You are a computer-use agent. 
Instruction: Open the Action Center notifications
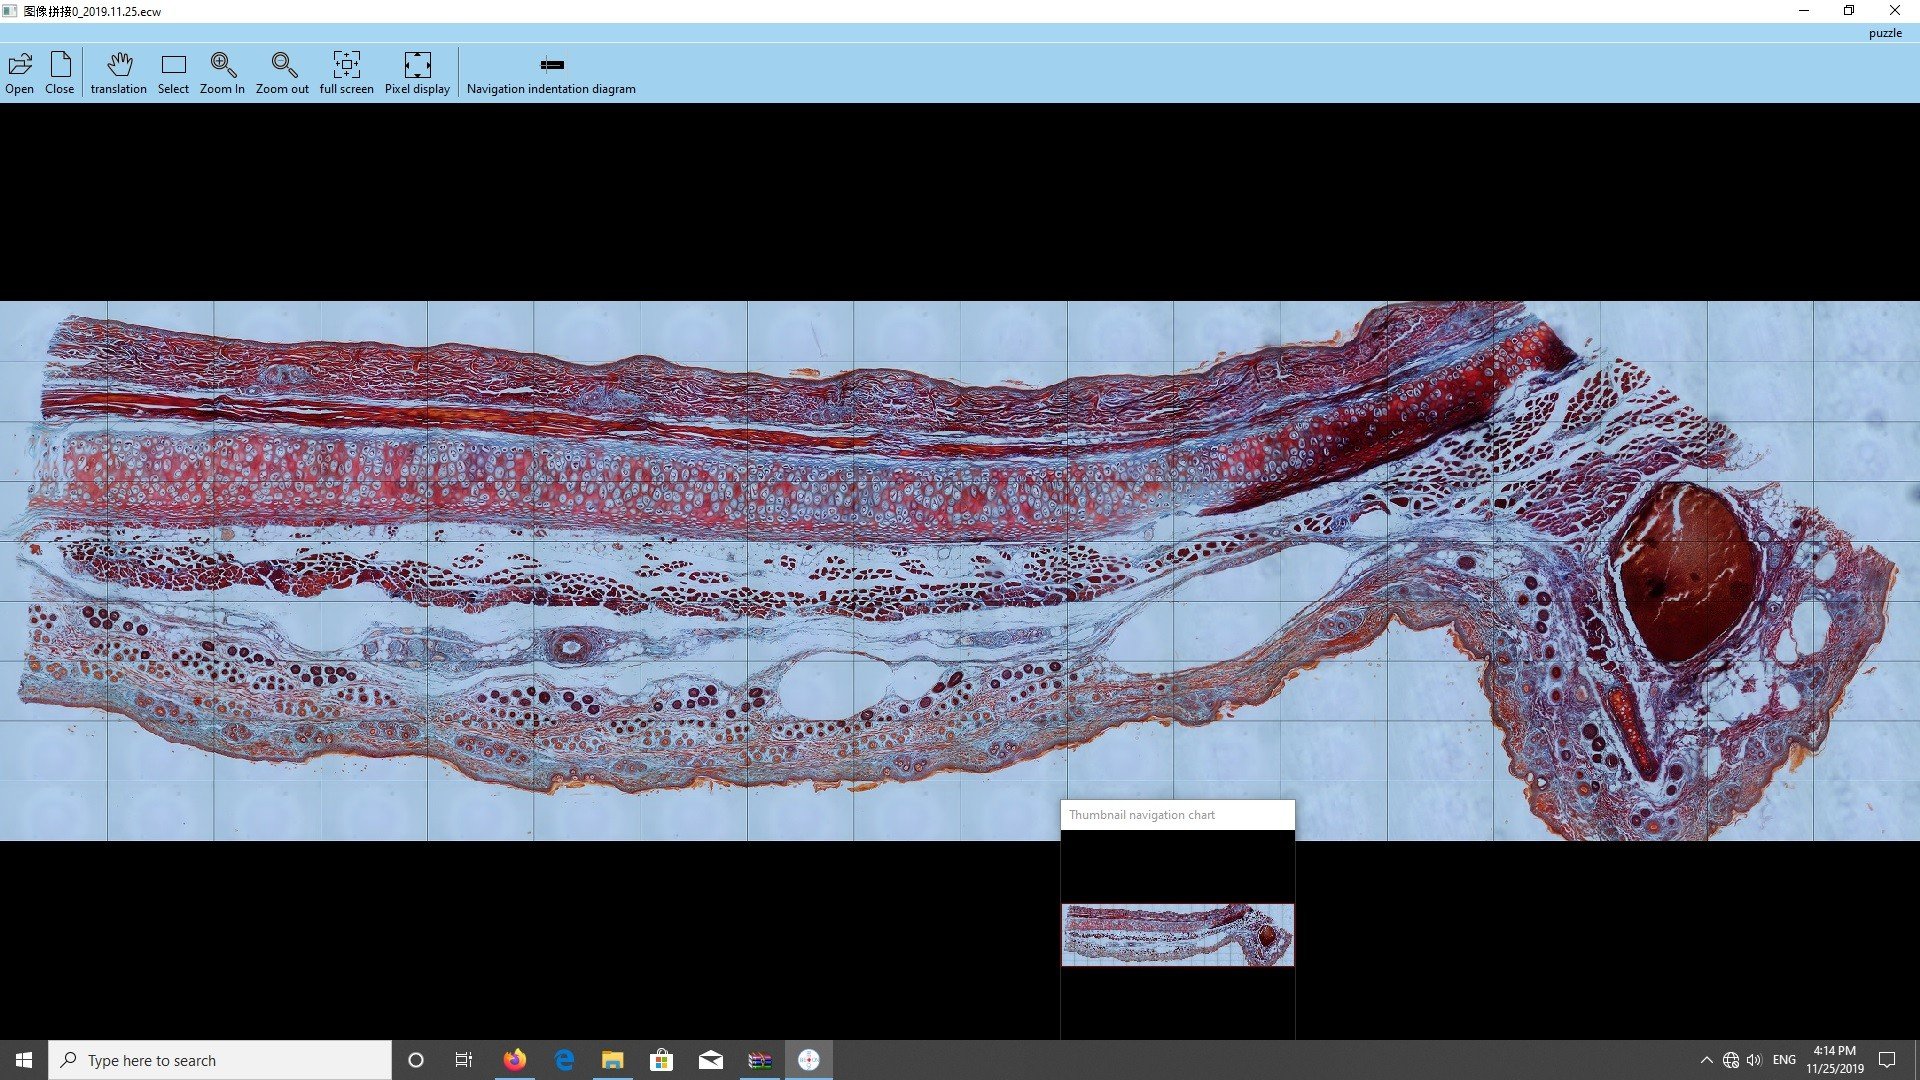pyautogui.click(x=1887, y=1060)
